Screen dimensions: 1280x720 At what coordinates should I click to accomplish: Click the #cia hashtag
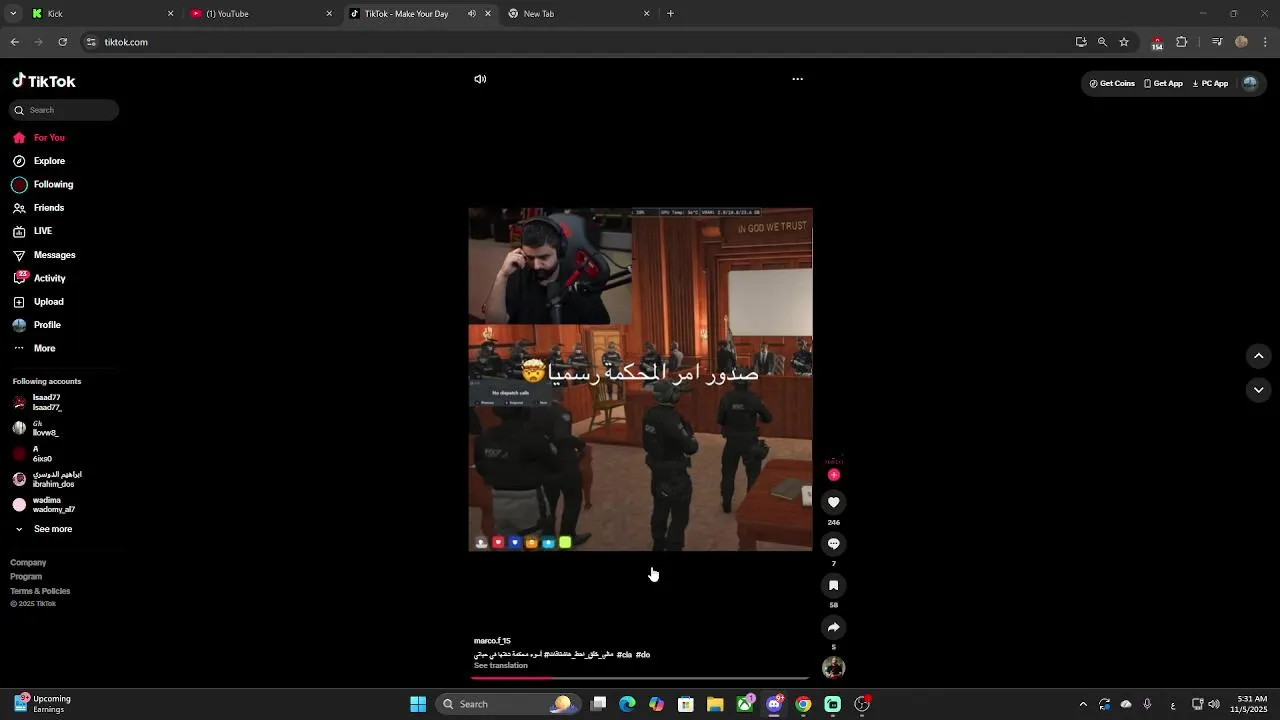coord(624,655)
